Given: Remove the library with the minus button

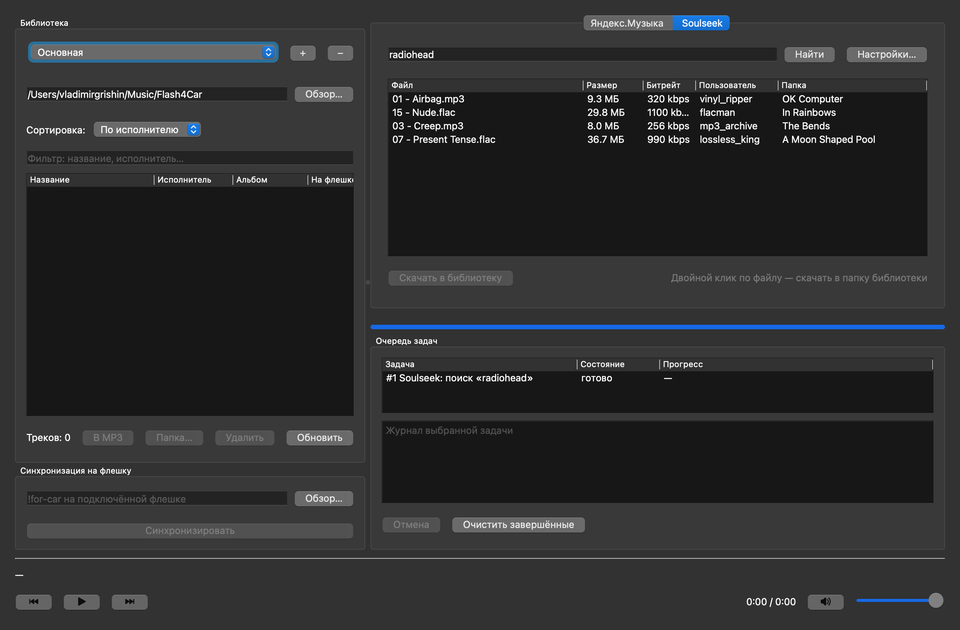Looking at the screenshot, I should 340,53.
